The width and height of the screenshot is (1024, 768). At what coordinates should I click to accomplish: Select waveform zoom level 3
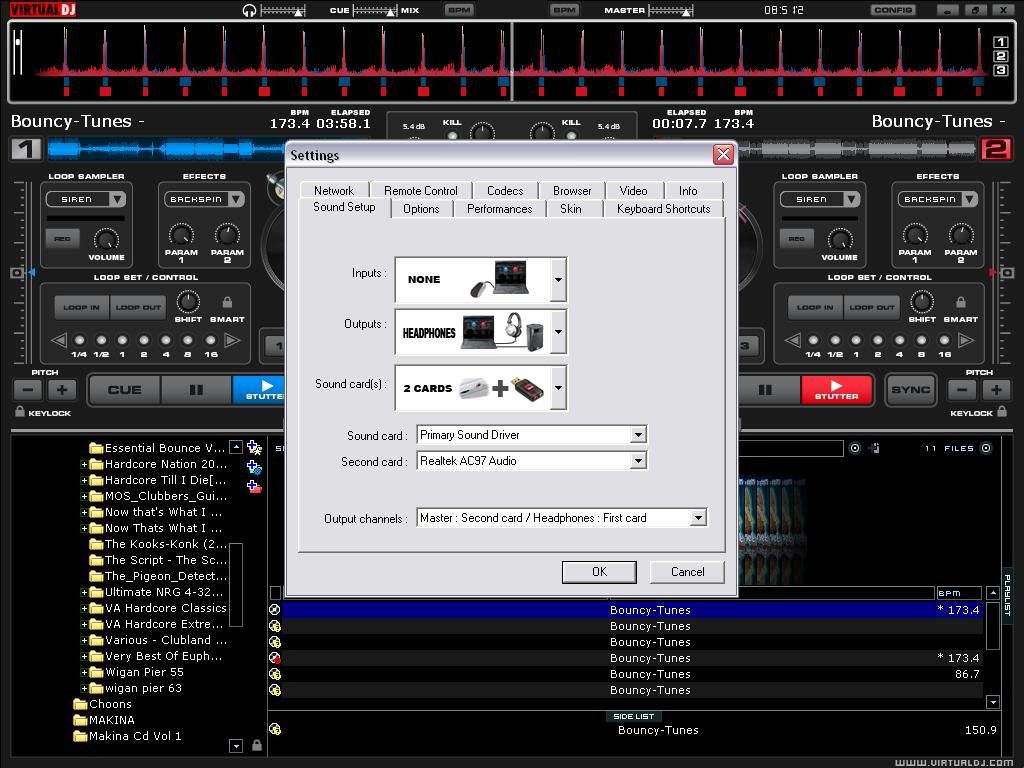(x=1000, y=70)
